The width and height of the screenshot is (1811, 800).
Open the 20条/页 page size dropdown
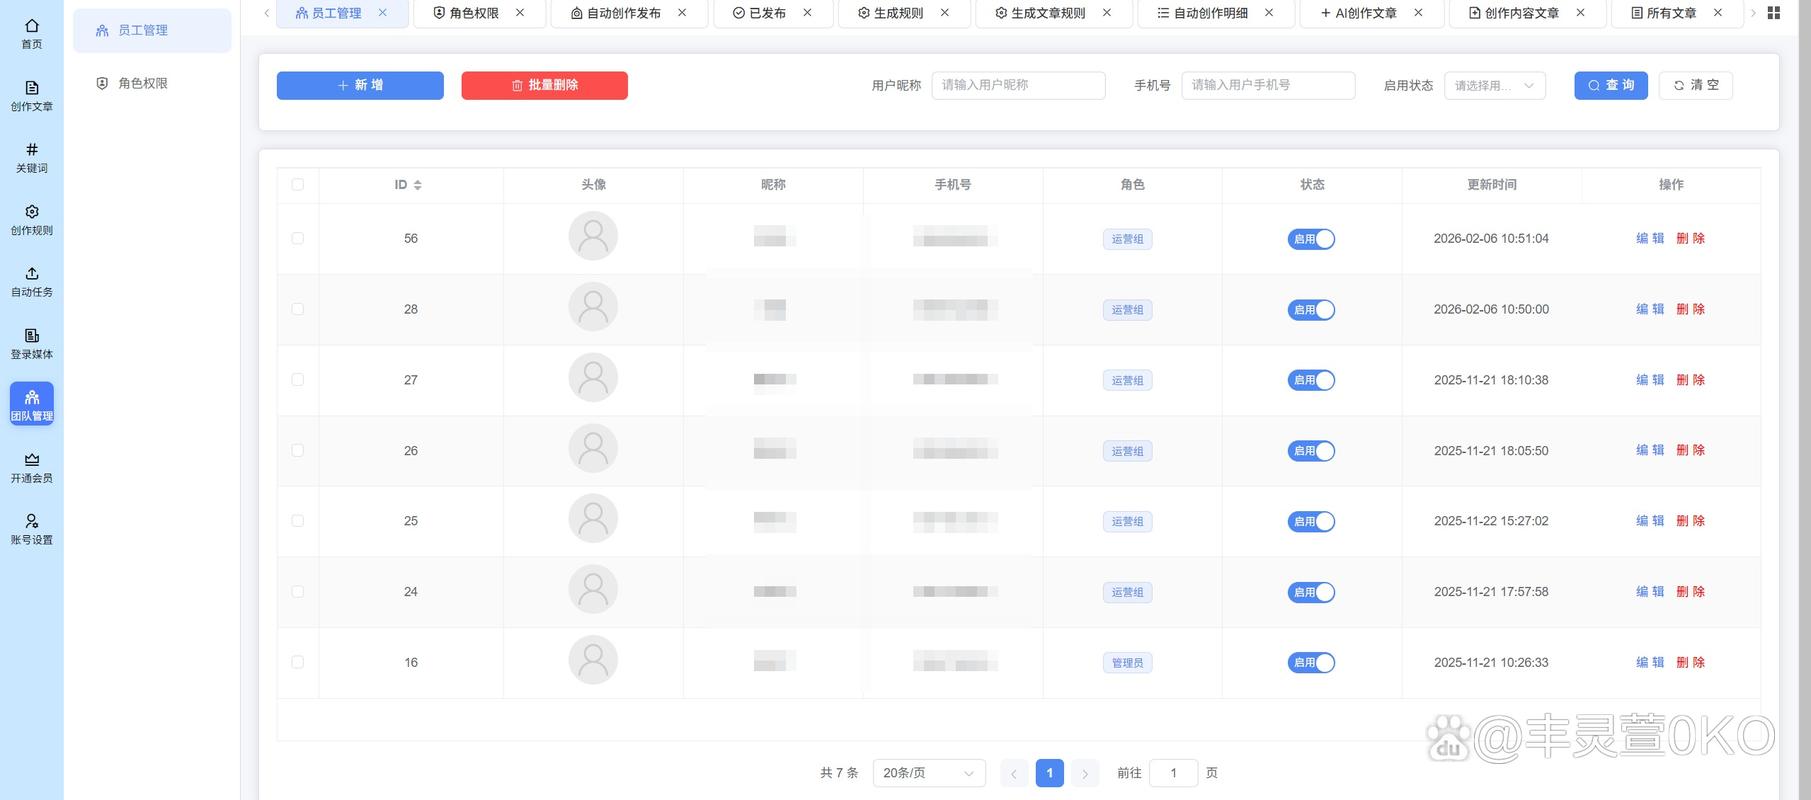pos(929,773)
